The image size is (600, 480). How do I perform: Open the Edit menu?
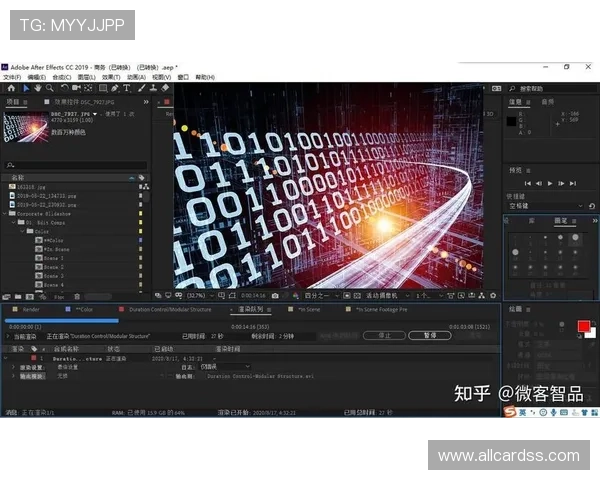[36, 77]
